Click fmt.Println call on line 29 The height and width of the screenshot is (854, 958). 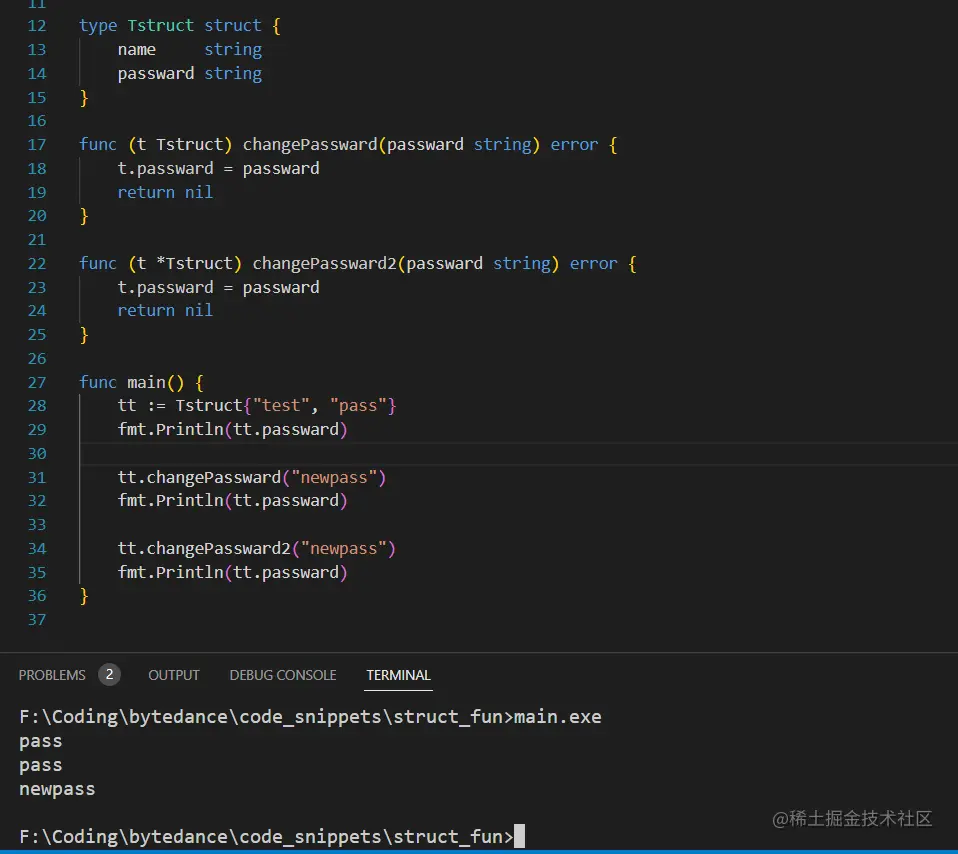coord(232,429)
